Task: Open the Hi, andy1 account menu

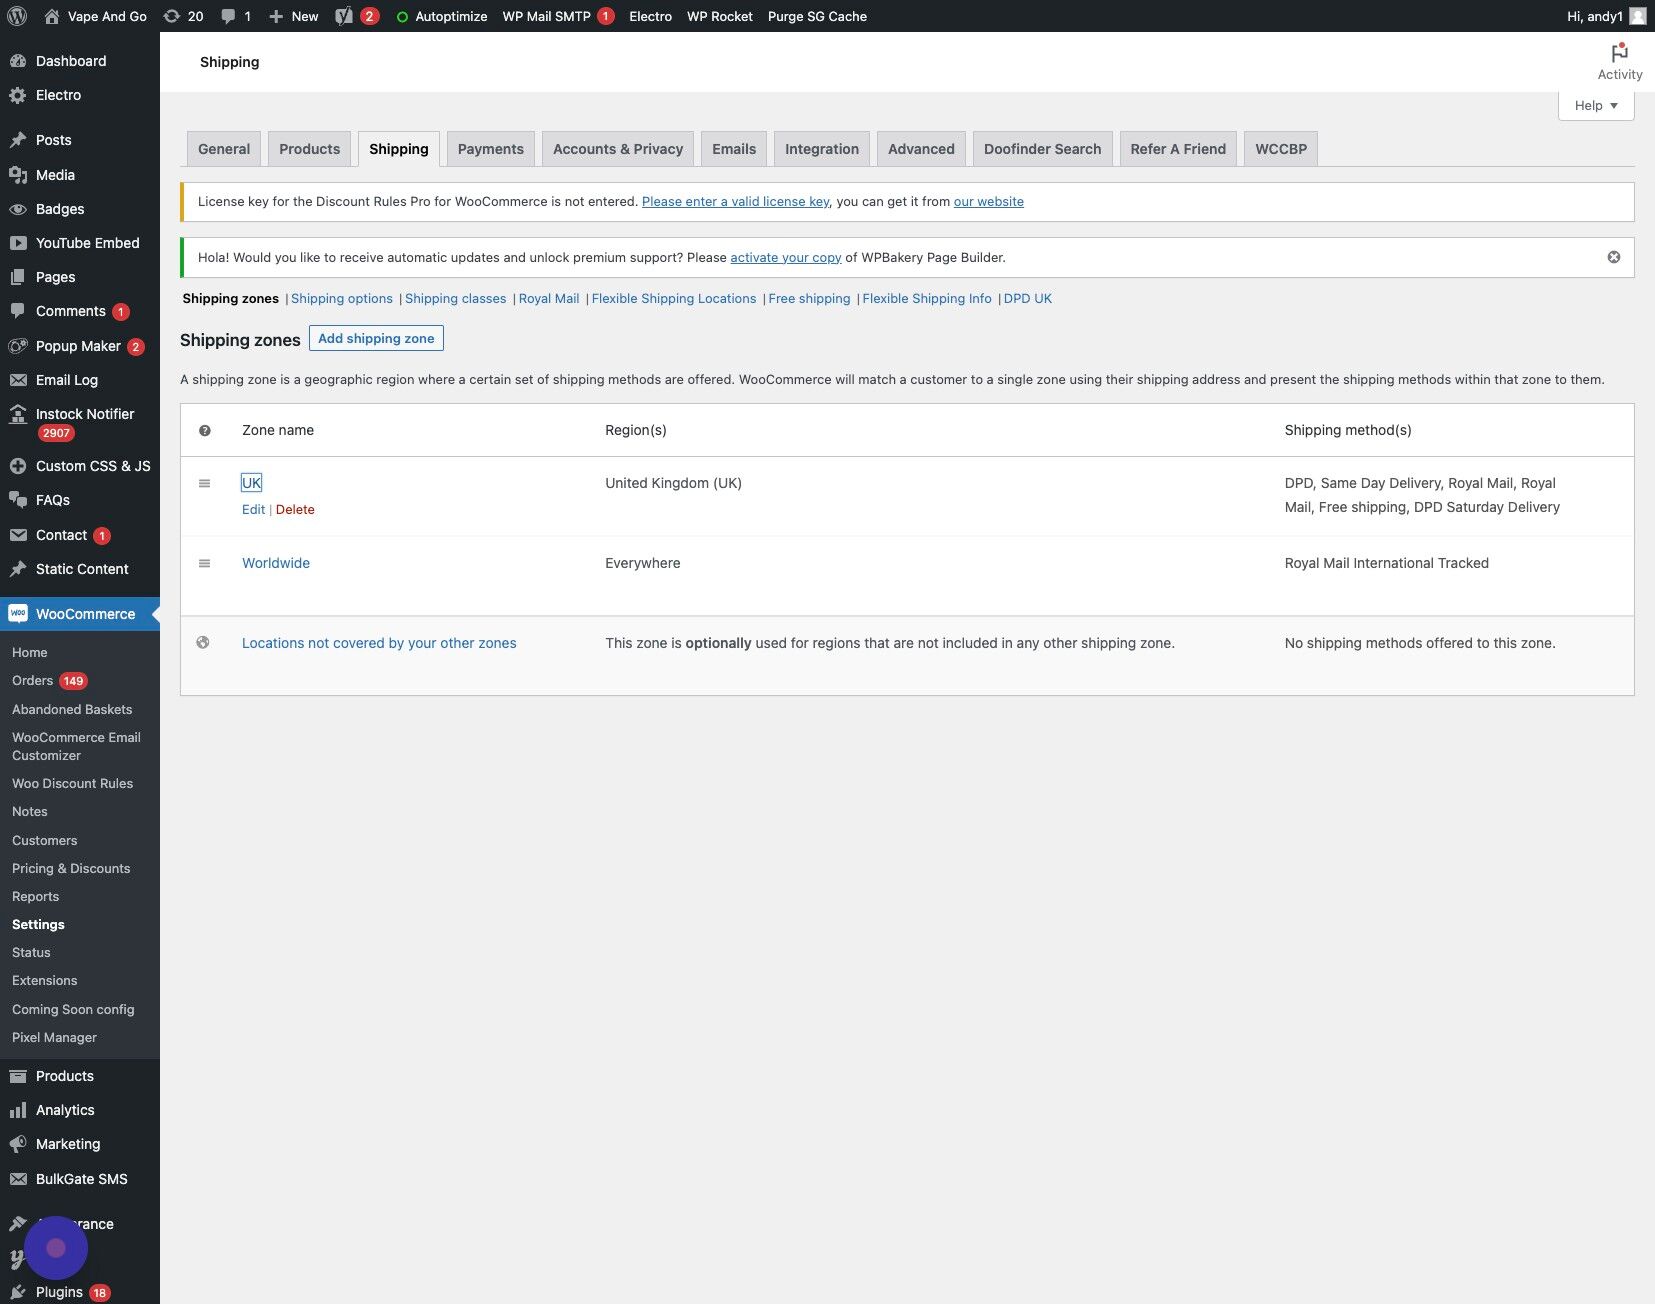Action: point(1606,16)
